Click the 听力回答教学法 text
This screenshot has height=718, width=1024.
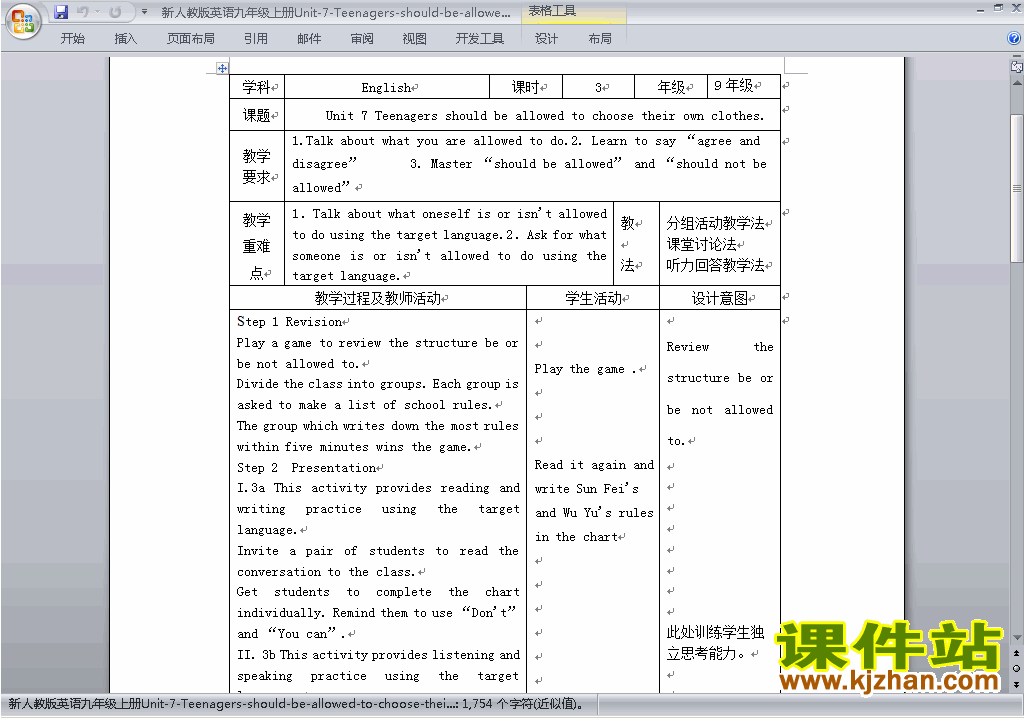pyautogui.click(x=715, y=265)
